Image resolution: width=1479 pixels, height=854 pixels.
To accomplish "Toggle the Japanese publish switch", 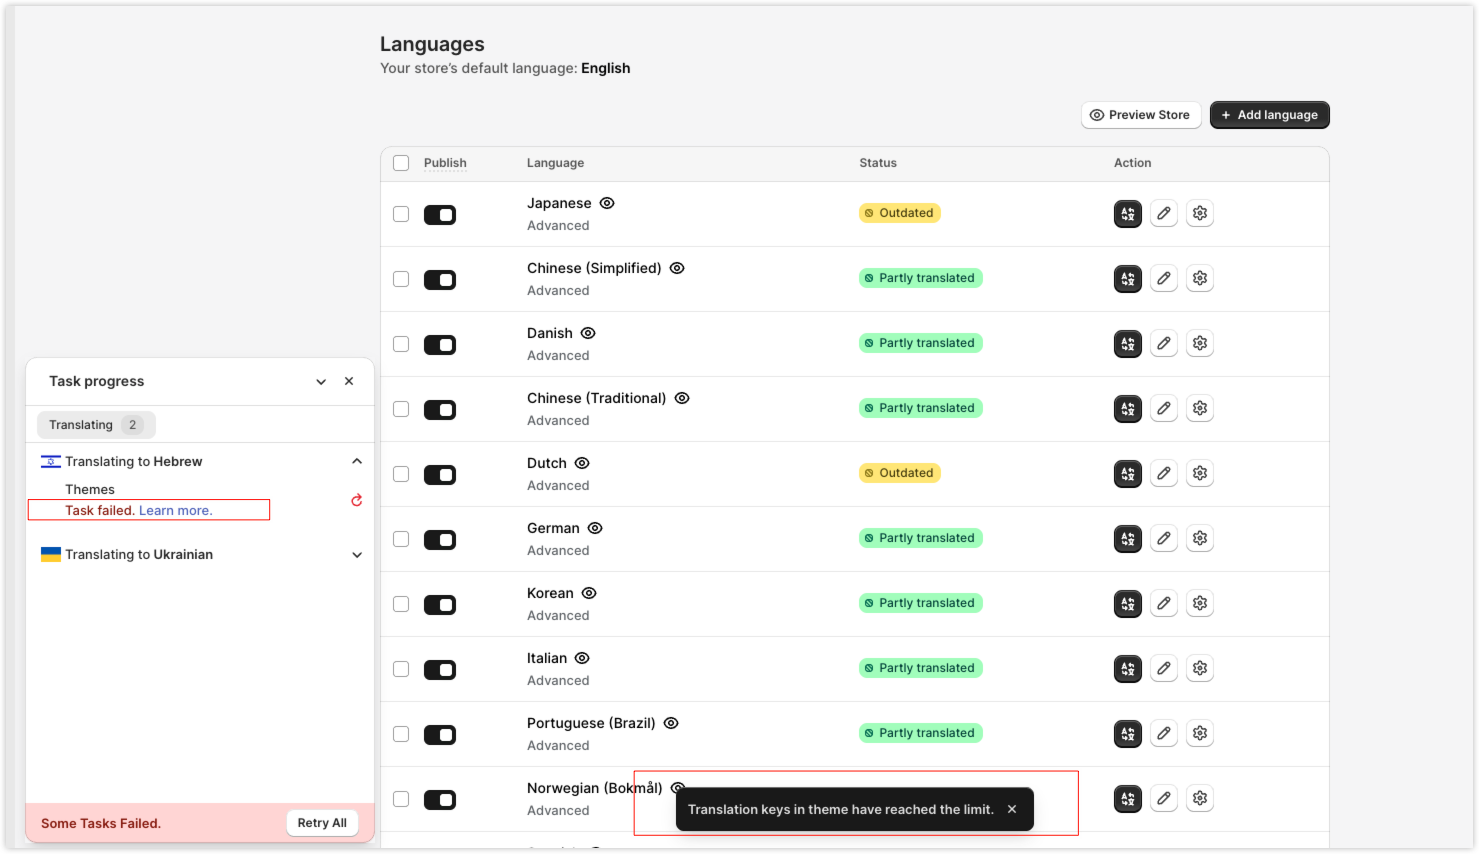I will 440,215.
